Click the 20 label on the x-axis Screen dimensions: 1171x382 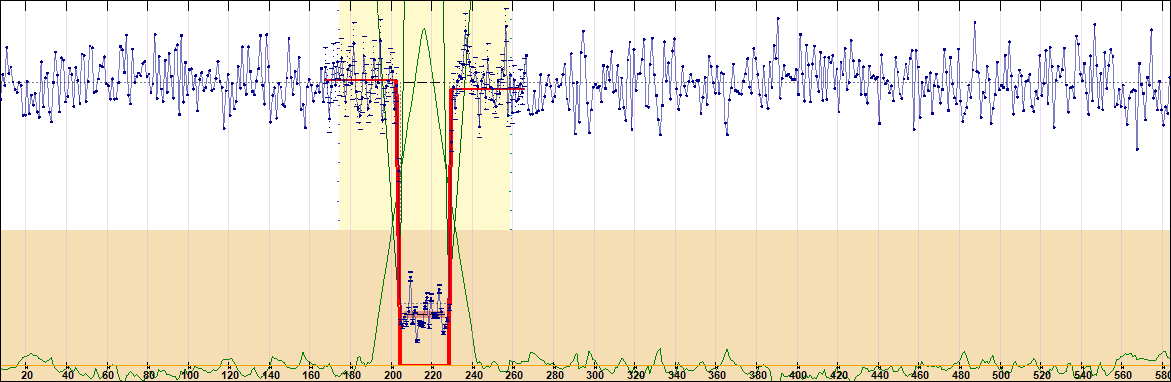click(27, 375)
